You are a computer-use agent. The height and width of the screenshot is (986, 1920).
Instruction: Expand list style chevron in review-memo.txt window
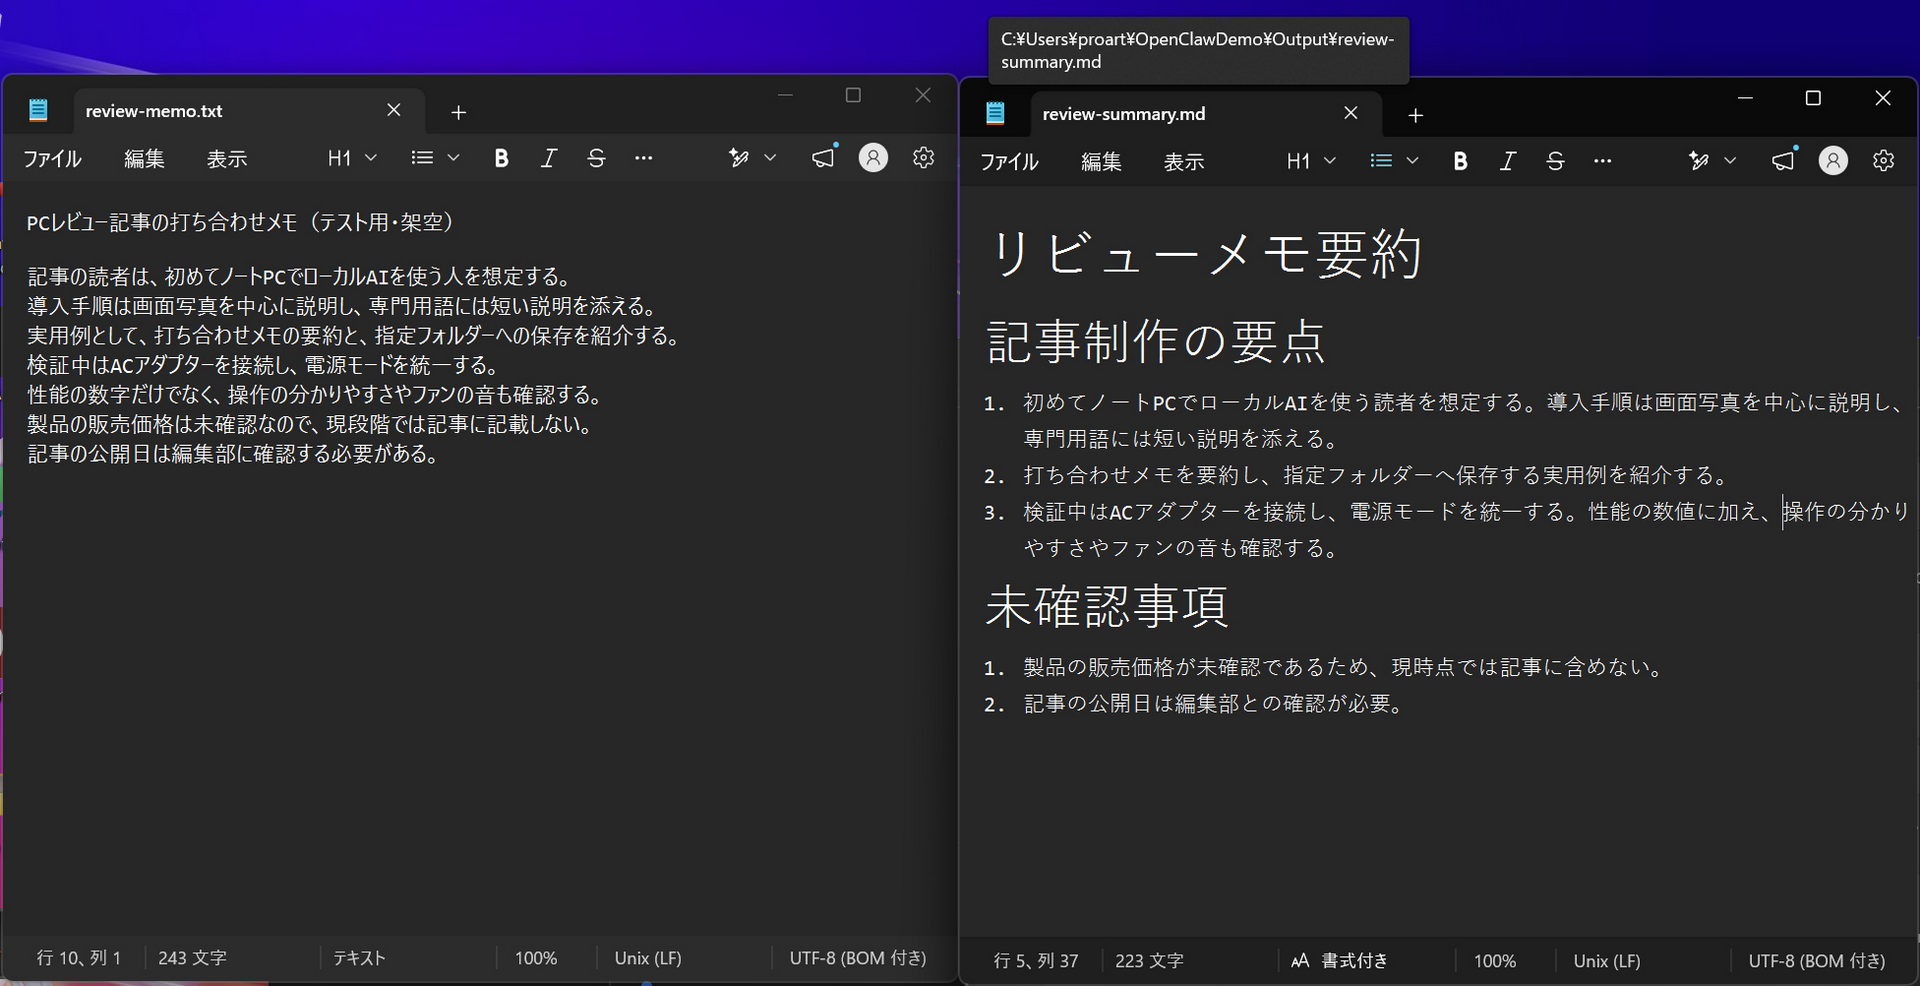453,158
